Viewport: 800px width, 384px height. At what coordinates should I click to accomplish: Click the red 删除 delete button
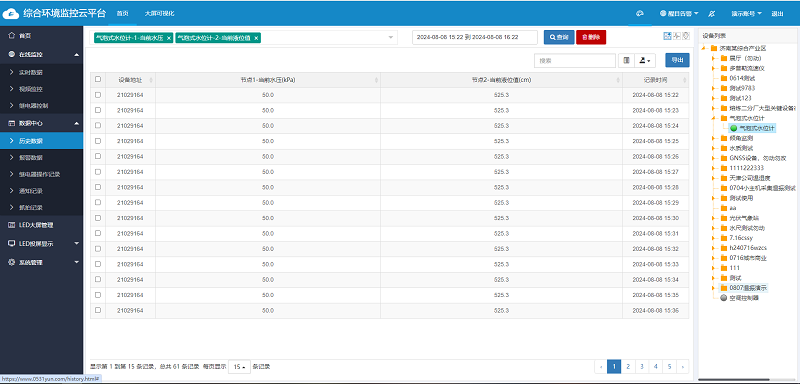[591, 37]
